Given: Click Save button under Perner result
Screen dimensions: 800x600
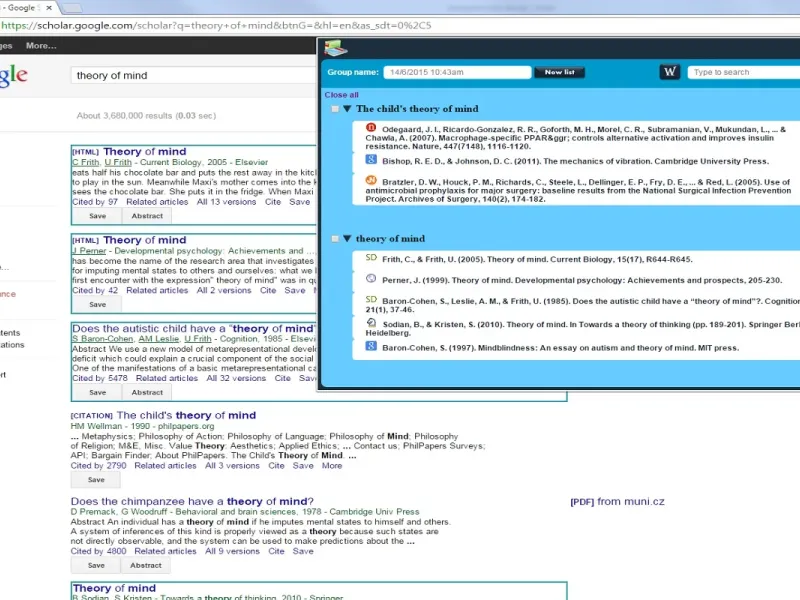Looking at the screenshot, I should [97, 305].
